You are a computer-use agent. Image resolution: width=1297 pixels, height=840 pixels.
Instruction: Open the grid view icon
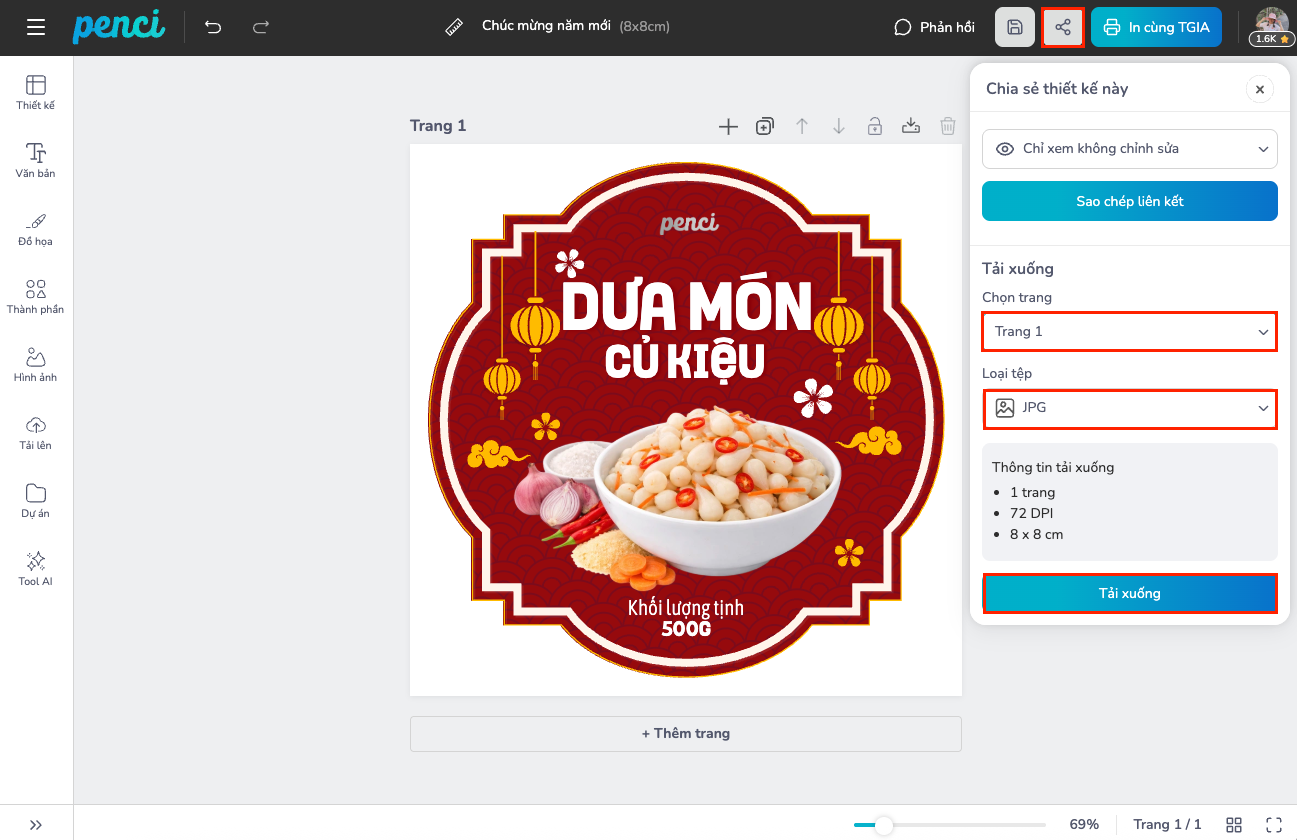coord(1234,824)
